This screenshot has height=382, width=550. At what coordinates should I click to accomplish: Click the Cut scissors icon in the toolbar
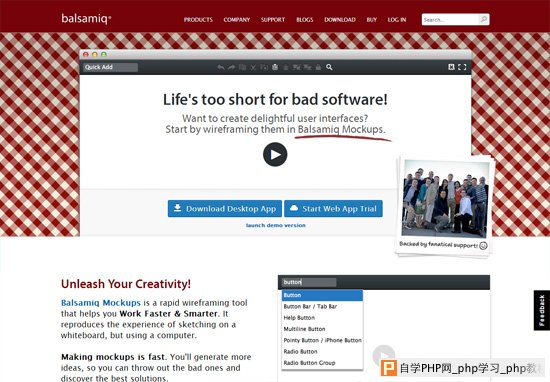click(253, 67)
